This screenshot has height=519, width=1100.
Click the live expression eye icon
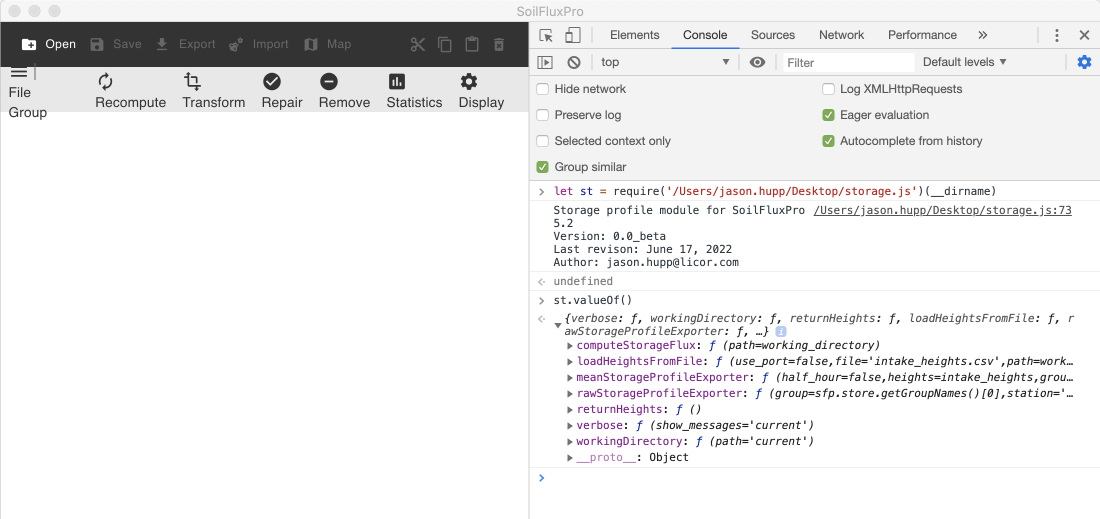tap(757, 62)
